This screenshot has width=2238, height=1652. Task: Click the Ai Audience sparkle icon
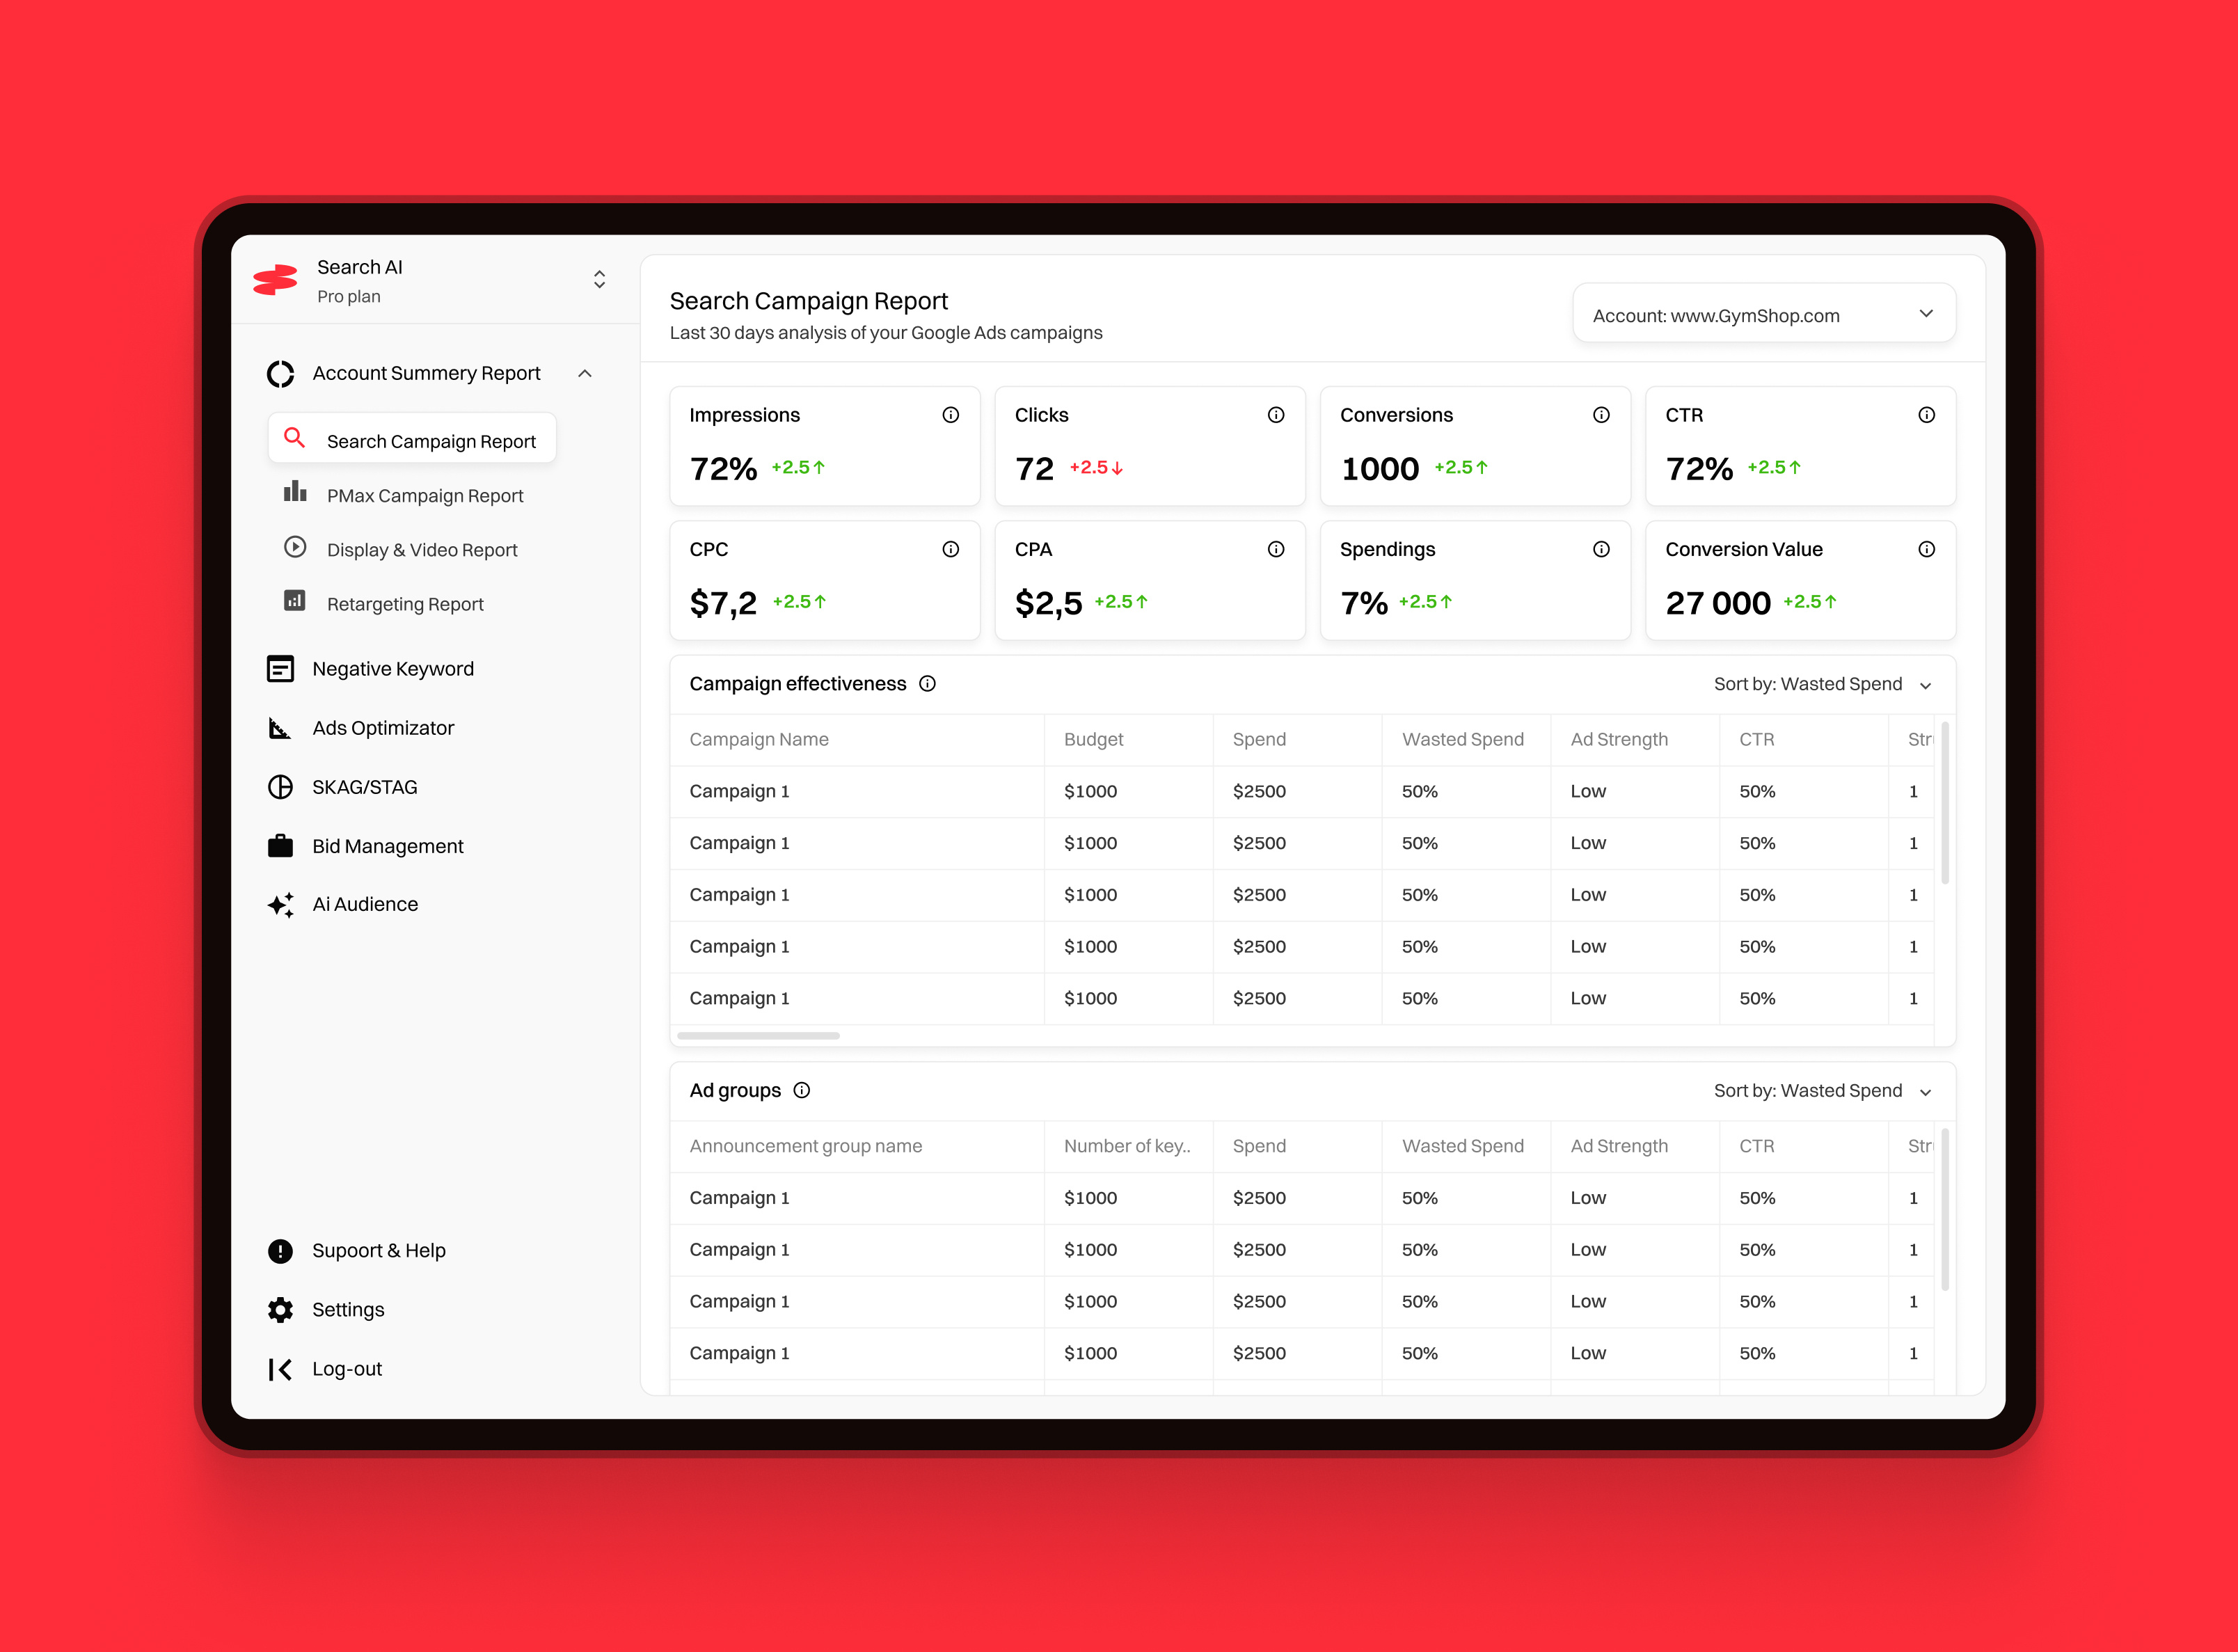point(280,905)
